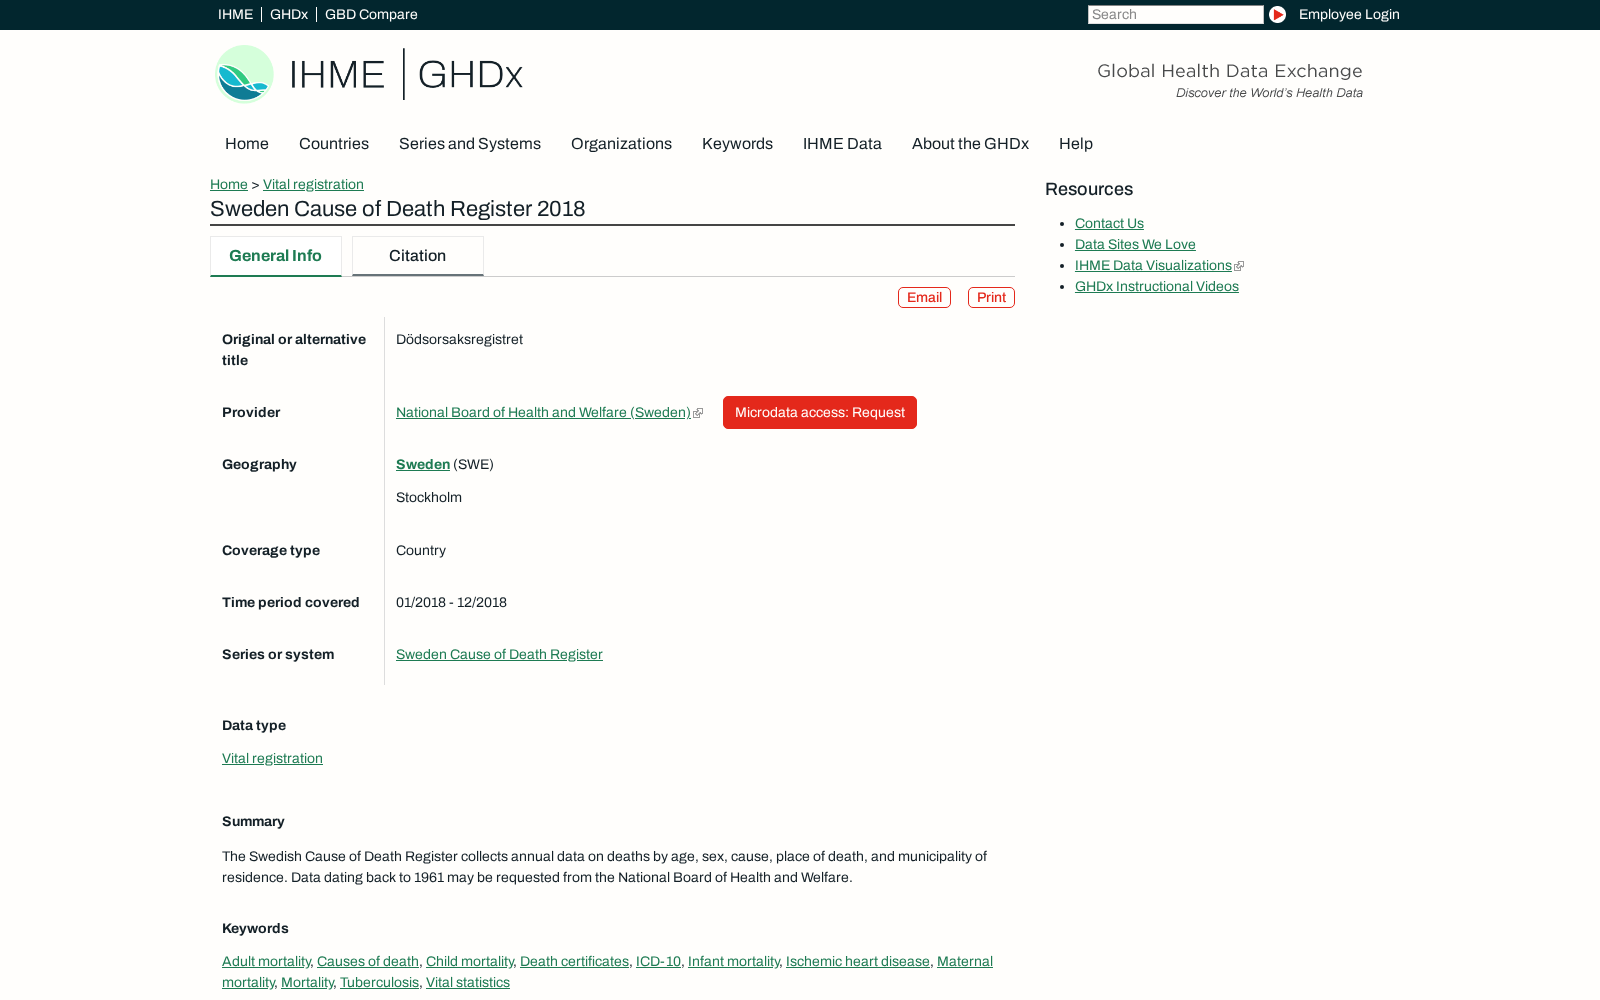Click the Death certificates keyword

pos(574,962)
